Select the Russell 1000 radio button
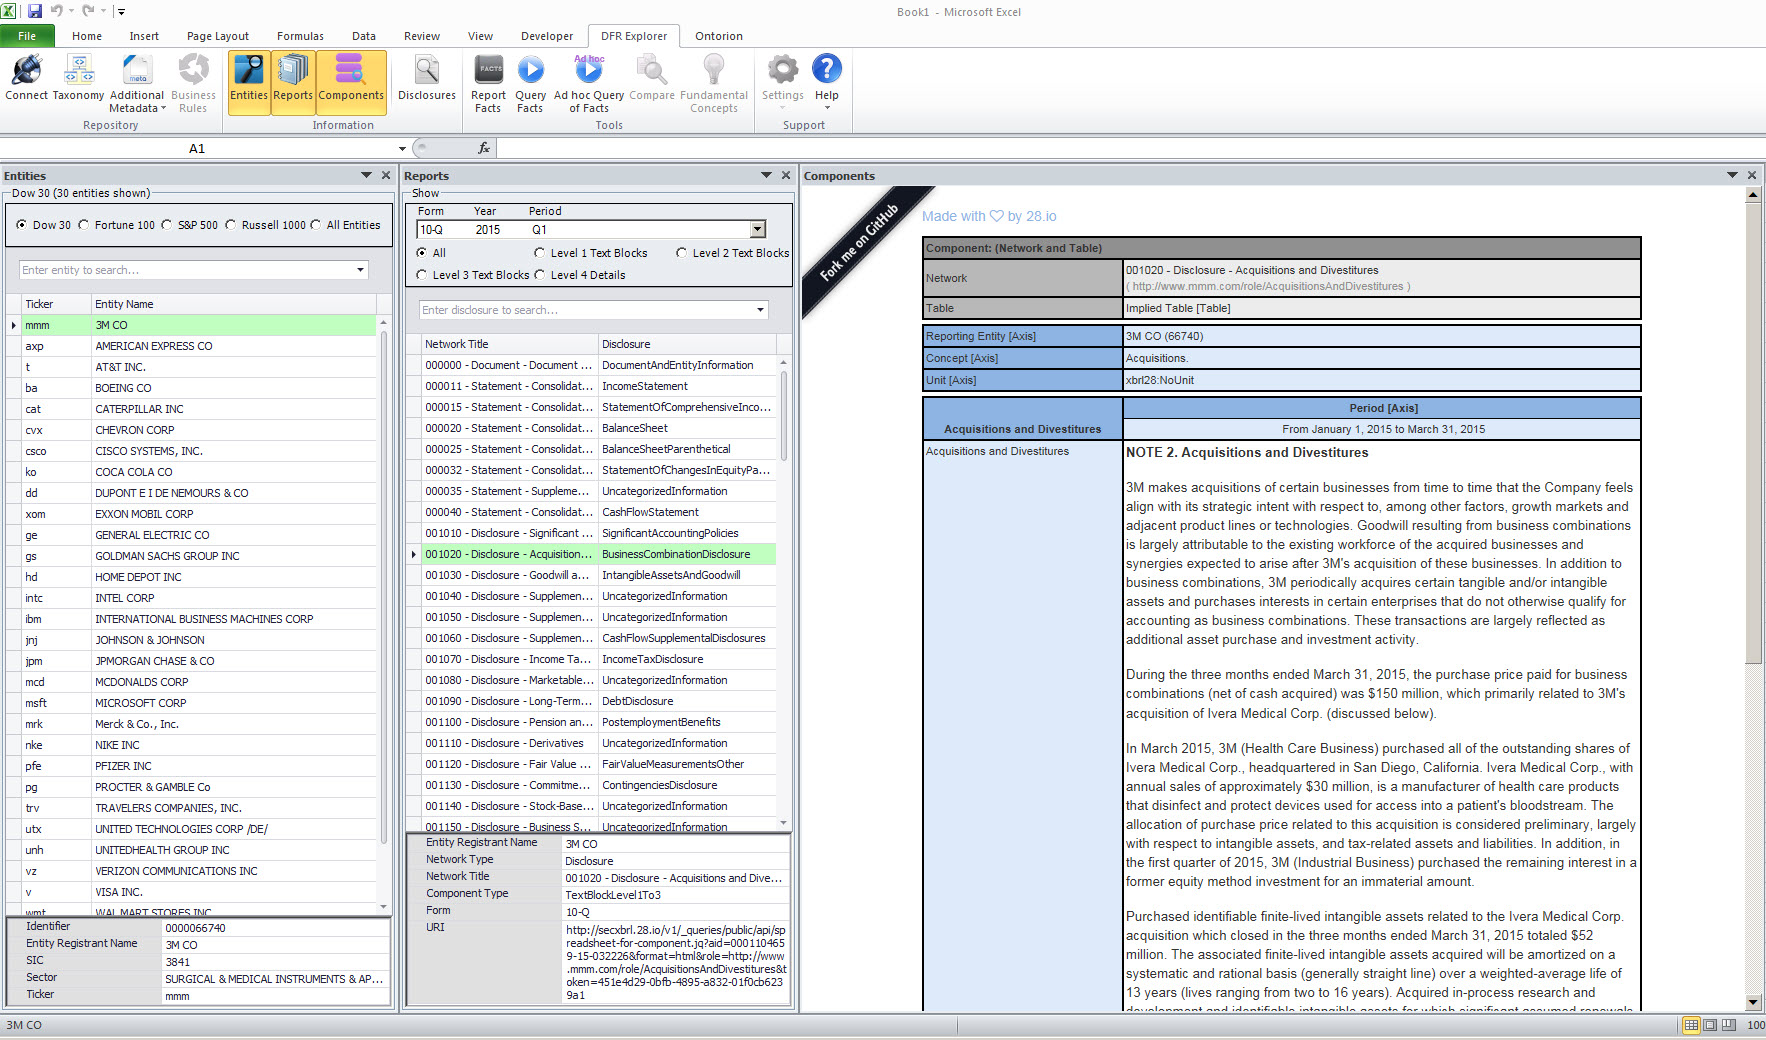The image size is (1766, 1040). 230,225
